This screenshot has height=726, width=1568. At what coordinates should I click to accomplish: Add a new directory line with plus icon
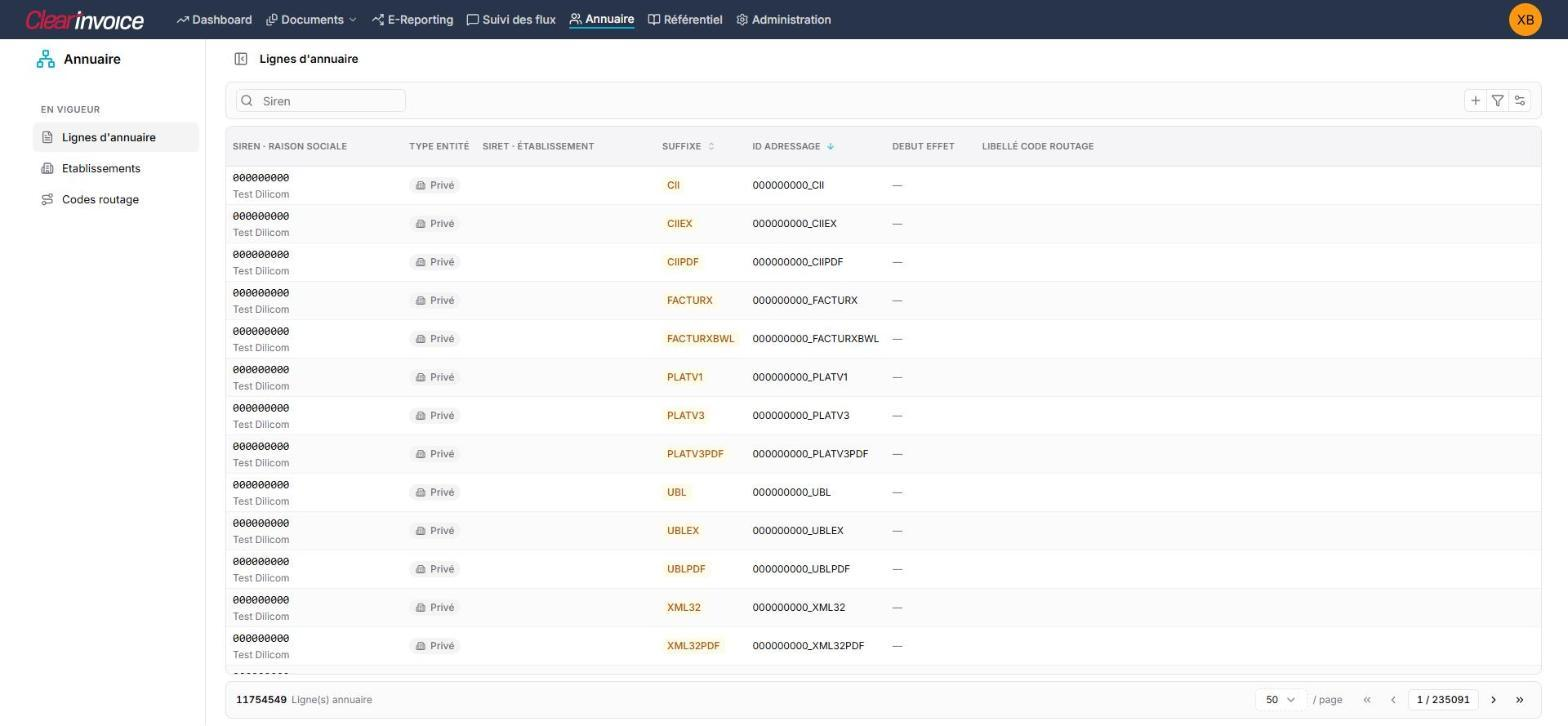[x=1475, y=101]
